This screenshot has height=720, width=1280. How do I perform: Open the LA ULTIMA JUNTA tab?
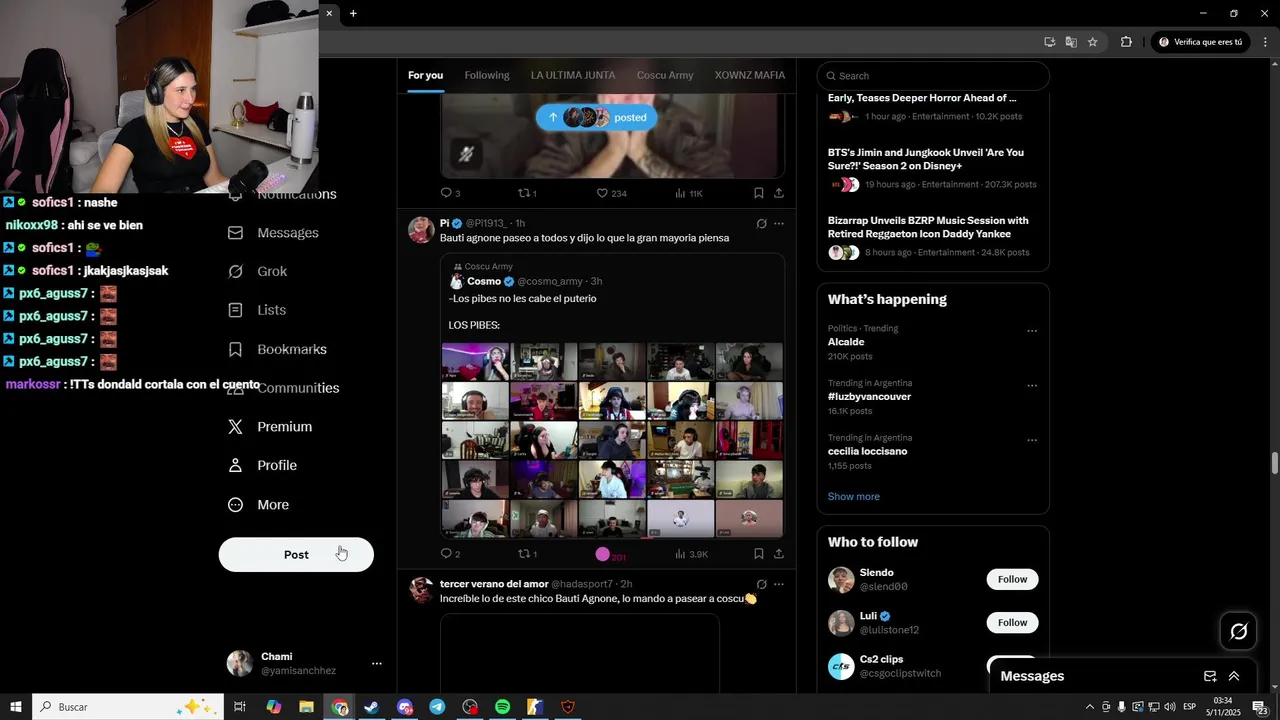click(573, 75)
